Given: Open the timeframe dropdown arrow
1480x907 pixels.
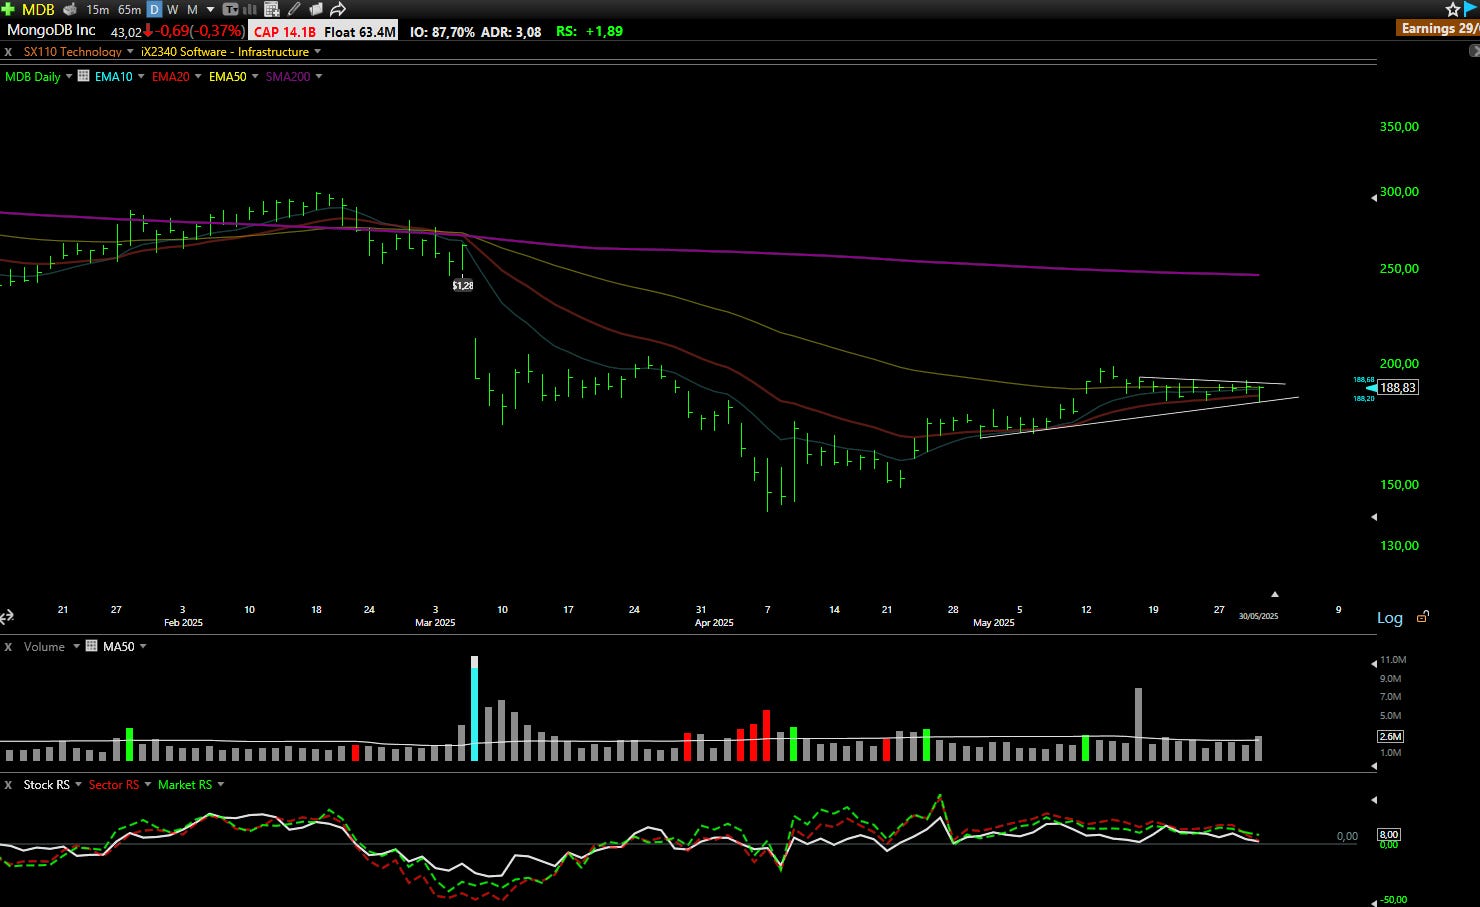Looking at the screenshot, I should tap(210, 9).
